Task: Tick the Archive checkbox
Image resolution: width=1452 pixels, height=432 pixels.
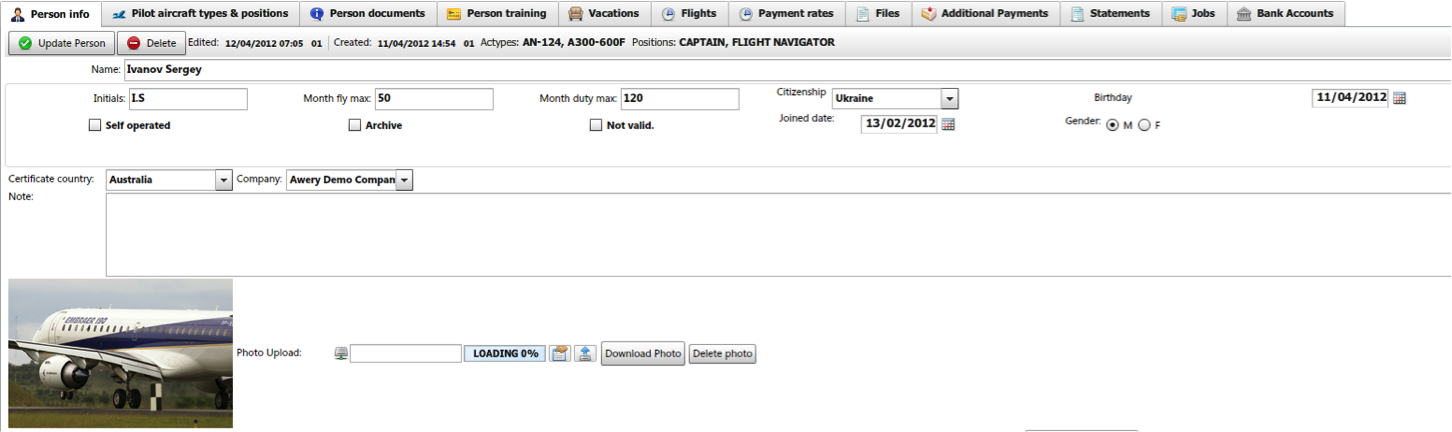Action: tap(355, 126)
